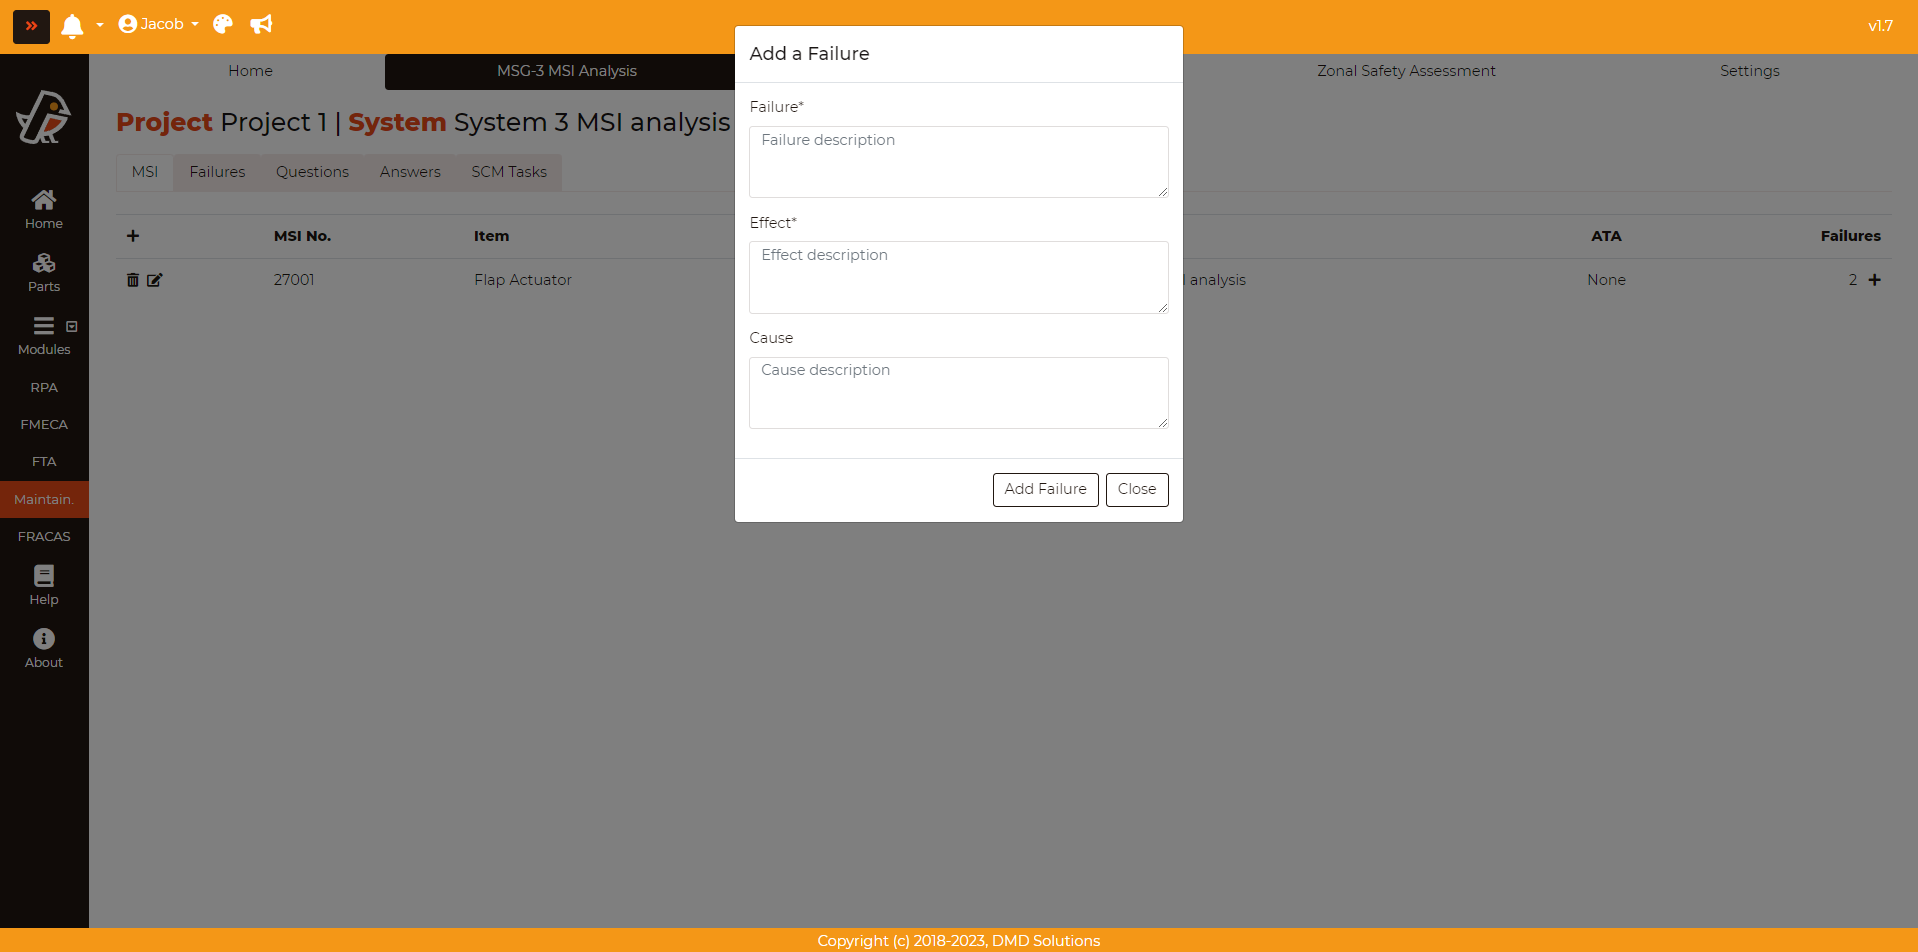Delete MSI 27001 with trash icon
This screenshot has width=1918, height=952.
(x=133, y=280)
